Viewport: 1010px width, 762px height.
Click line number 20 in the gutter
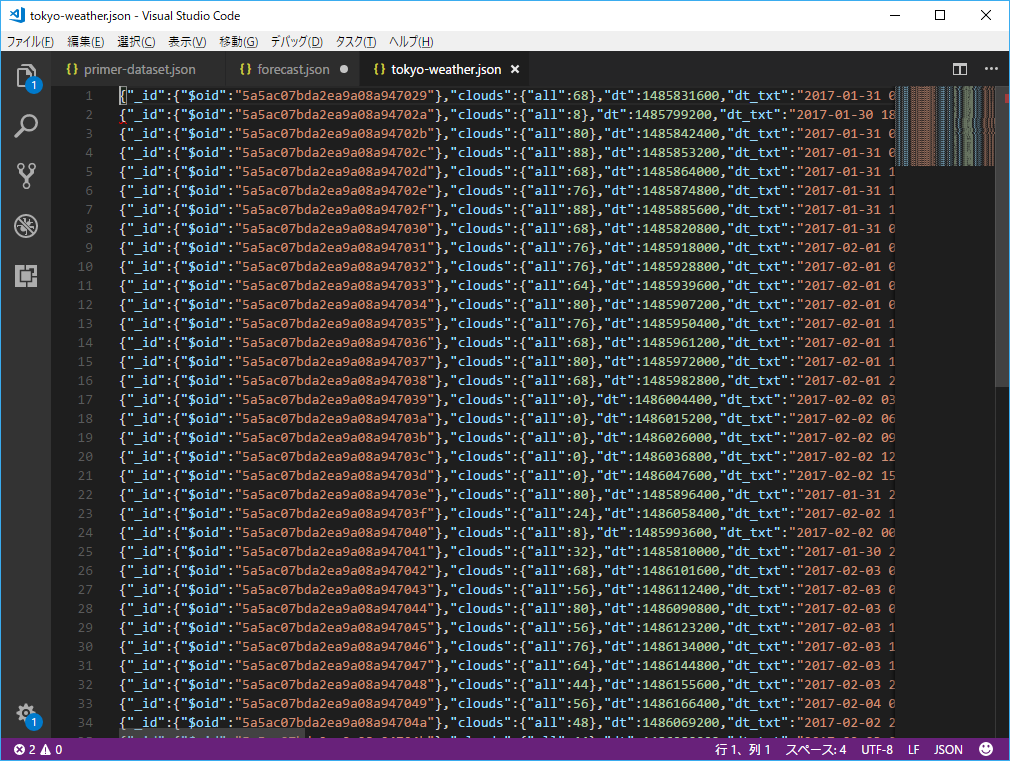(x=85, y=457)
